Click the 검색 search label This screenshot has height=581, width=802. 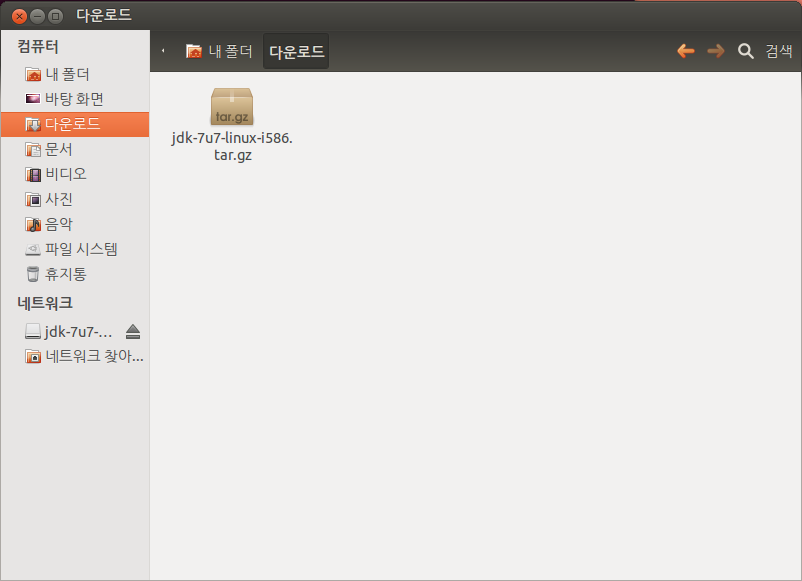(x=778, y=51)
